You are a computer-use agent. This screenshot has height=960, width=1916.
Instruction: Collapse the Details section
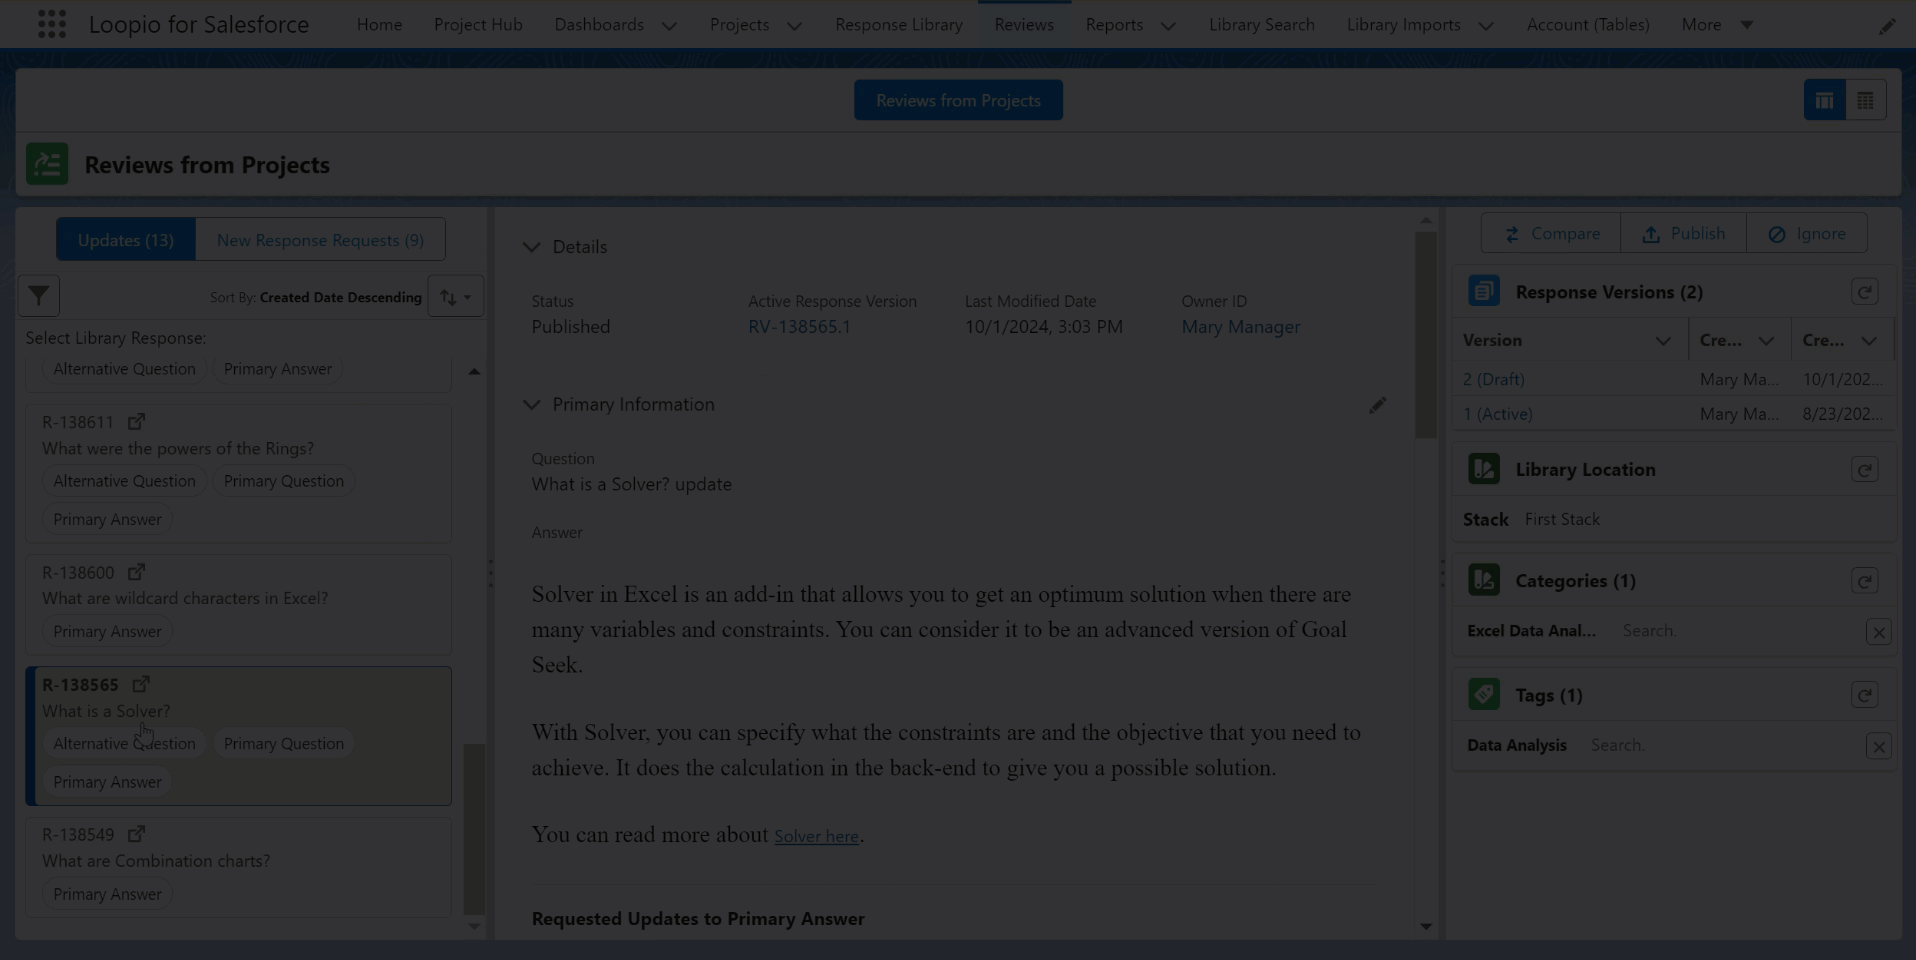(x=531, y=247)
